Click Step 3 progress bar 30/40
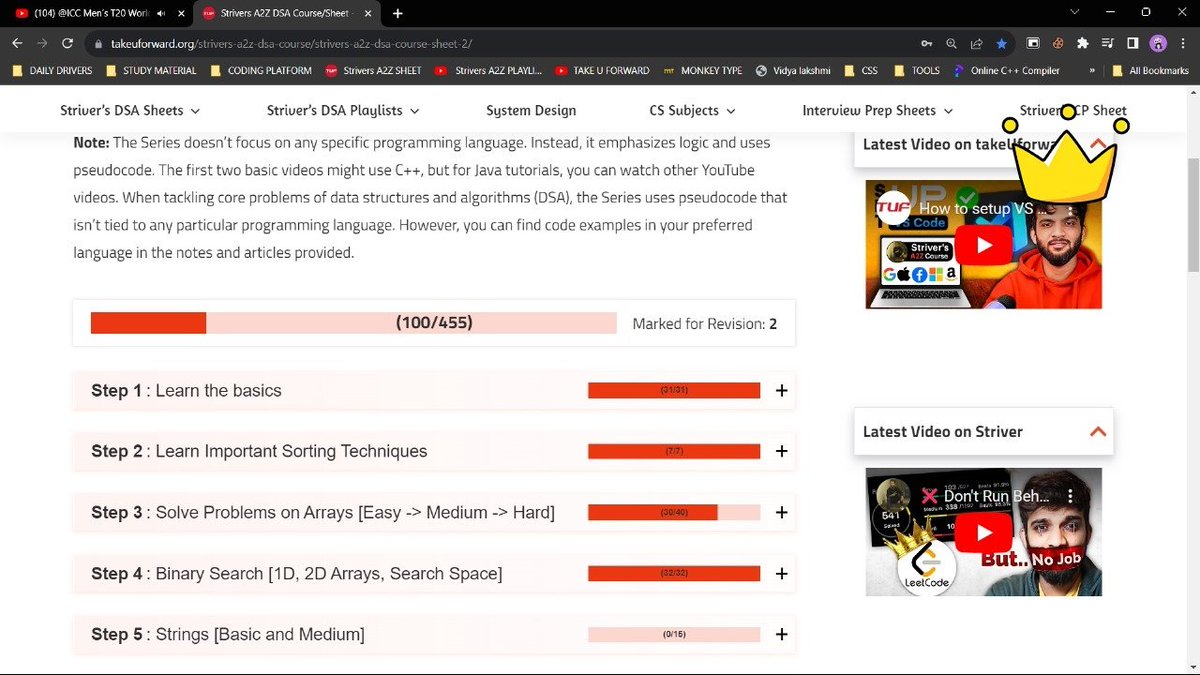1200x675 pixels. pos(674,513)
